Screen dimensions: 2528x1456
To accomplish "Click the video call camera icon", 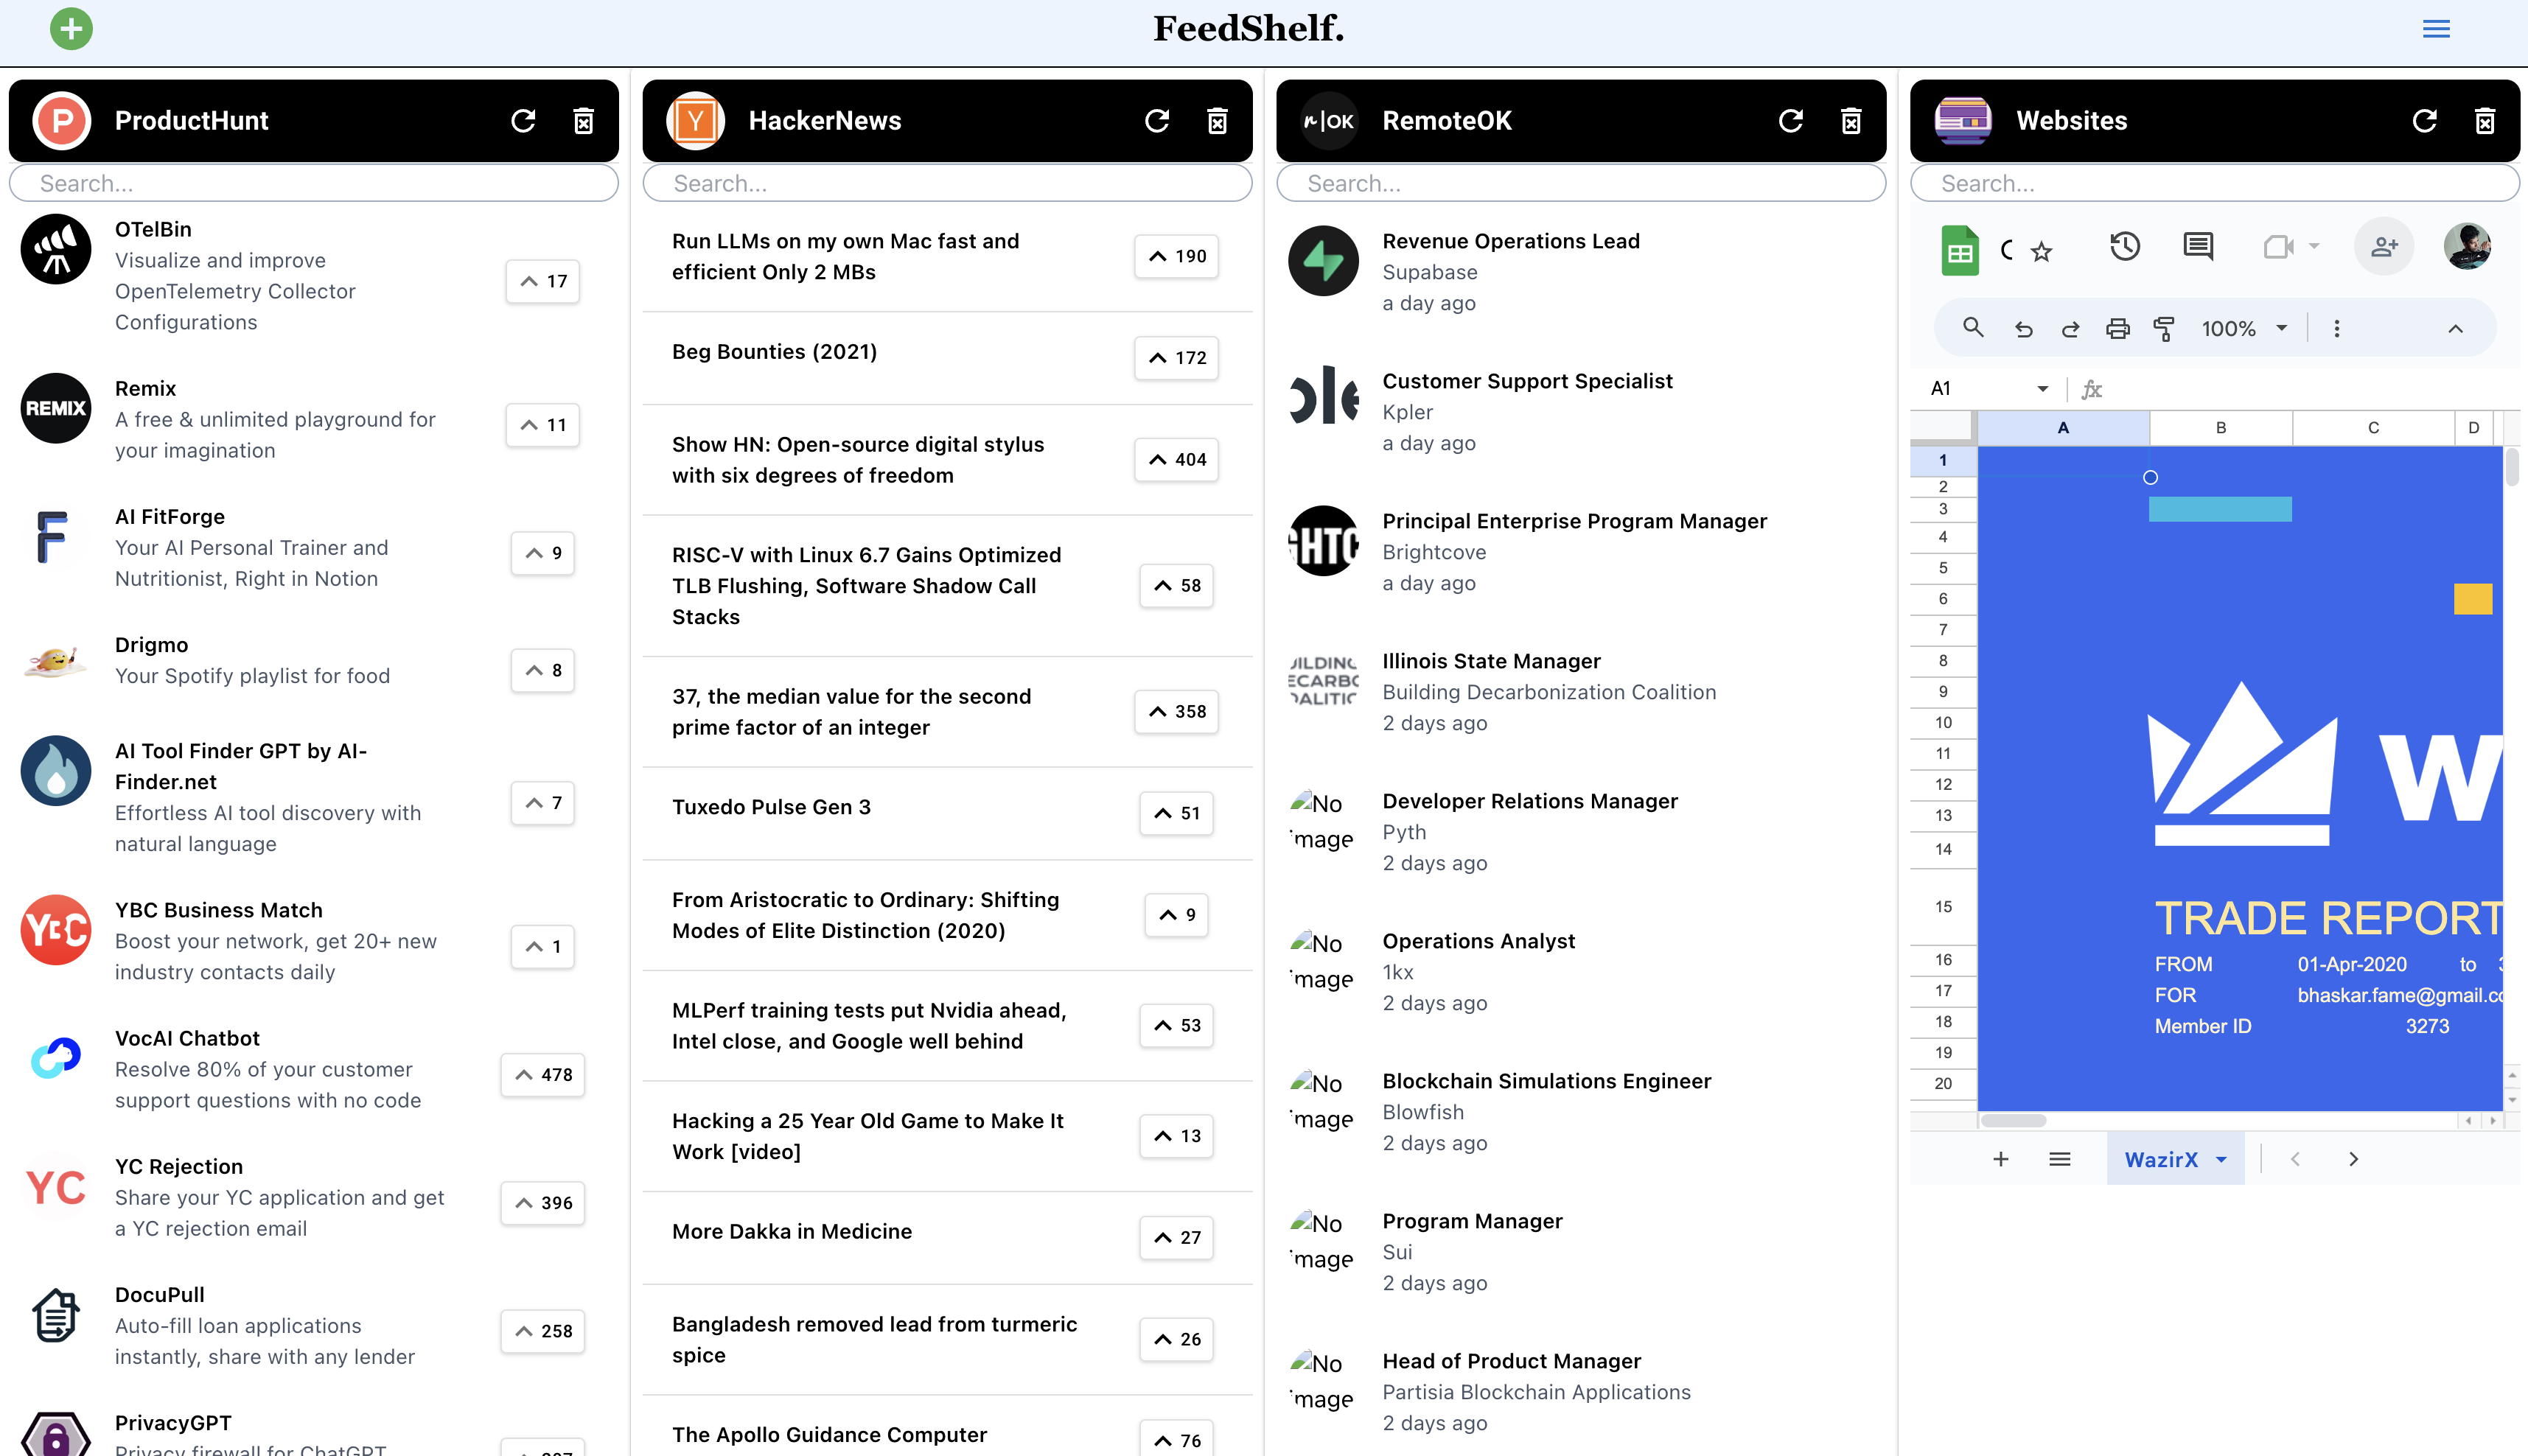I will 2279,246.
